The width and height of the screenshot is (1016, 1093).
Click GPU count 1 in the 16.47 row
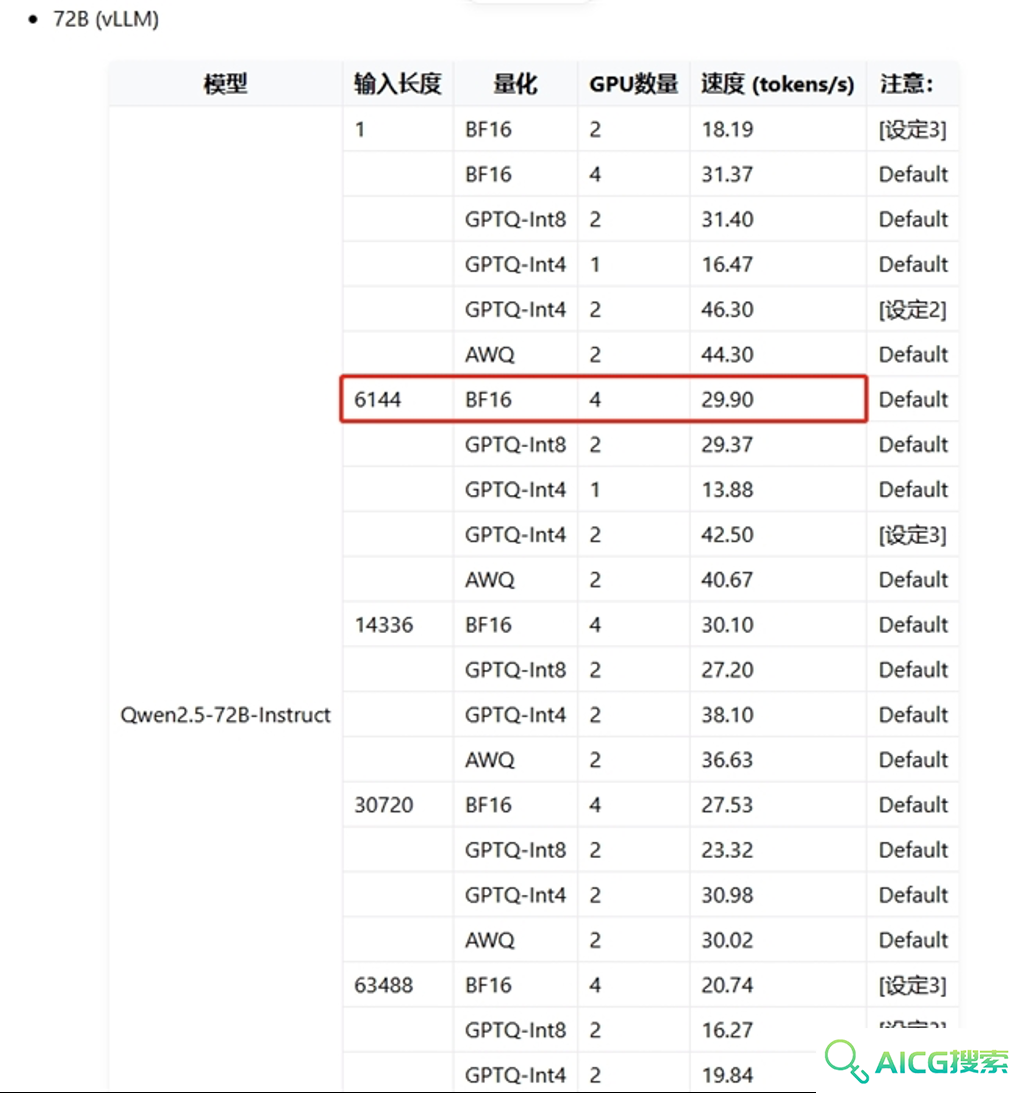pos(594,264)
